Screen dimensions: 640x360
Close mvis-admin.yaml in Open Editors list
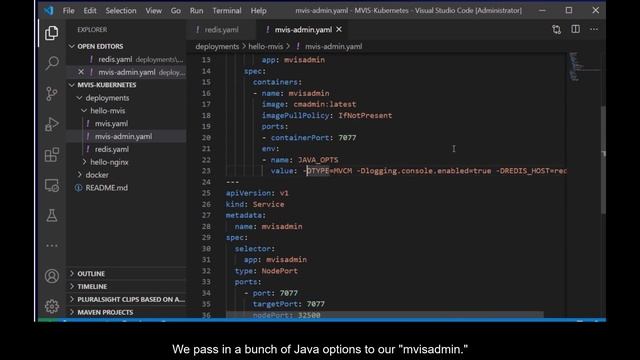pyautogui.click(x=81, y=72)
